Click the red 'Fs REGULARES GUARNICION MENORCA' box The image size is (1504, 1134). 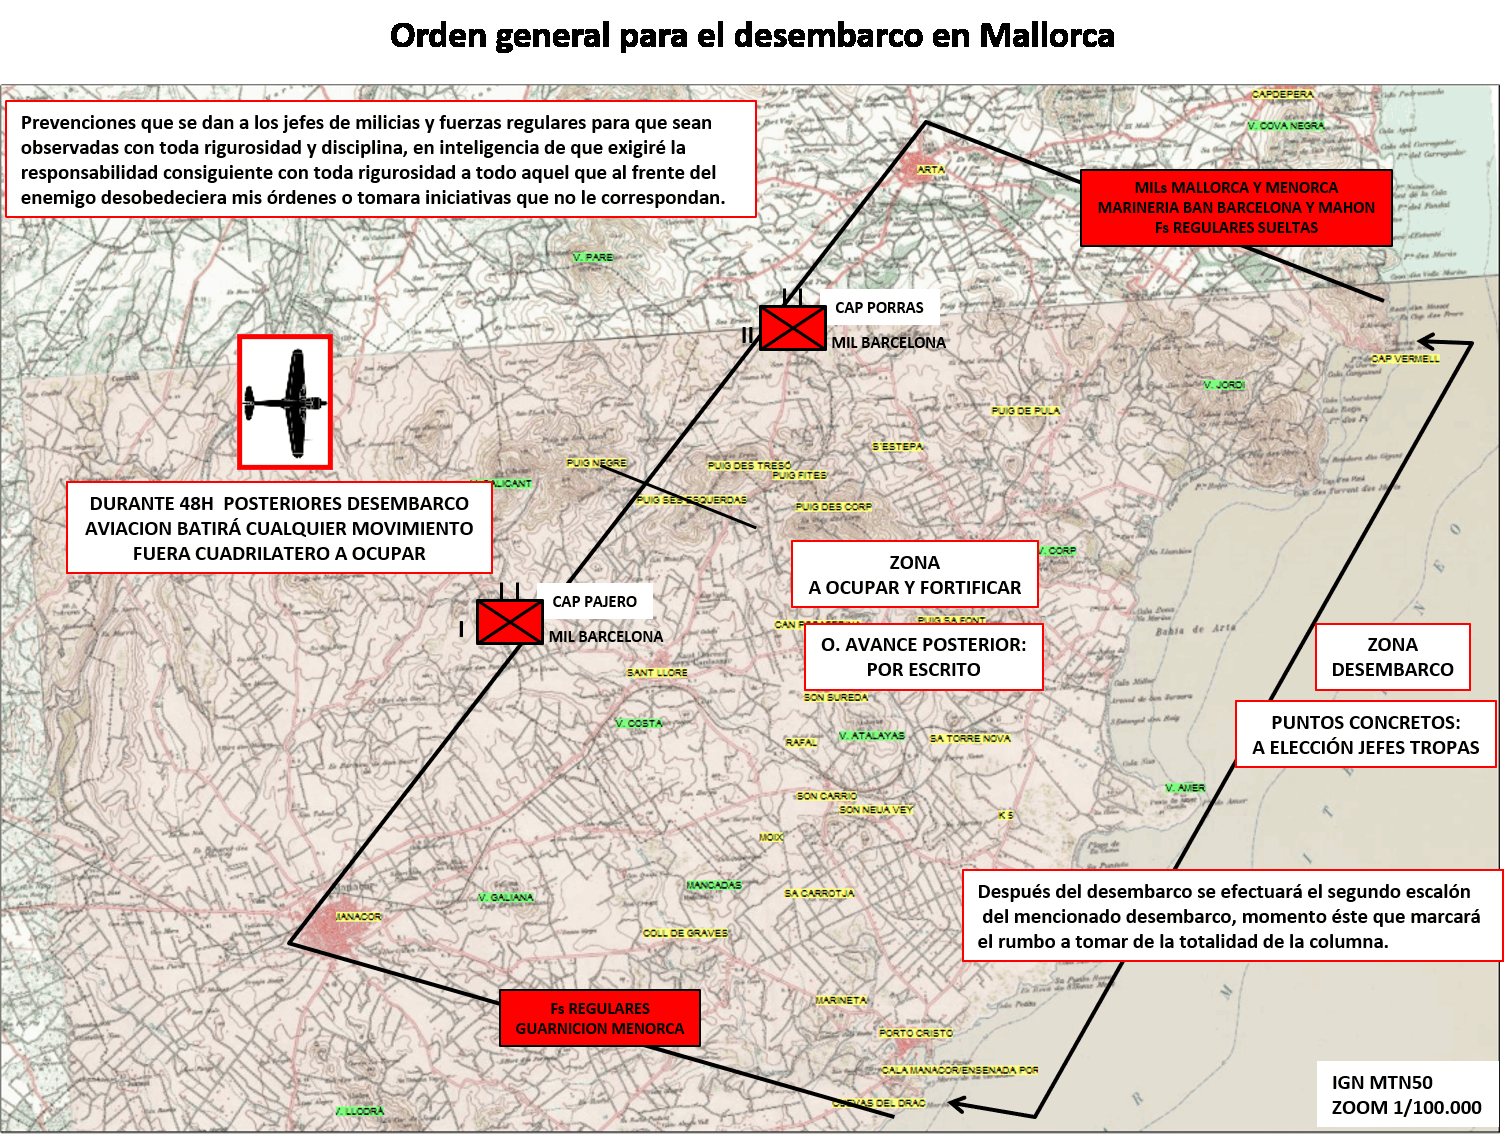pyautogui.click(x=600, y=1018)
